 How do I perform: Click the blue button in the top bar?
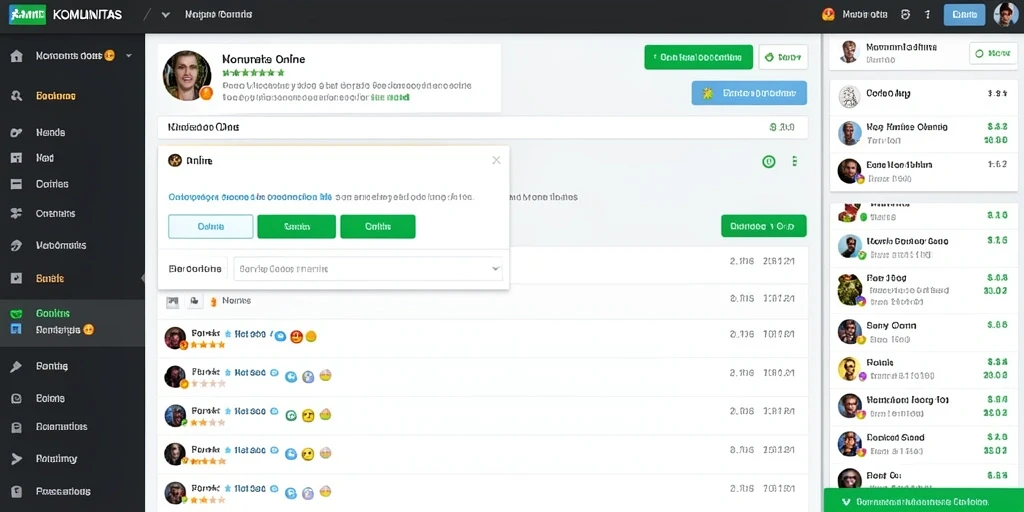pos(965,14)
